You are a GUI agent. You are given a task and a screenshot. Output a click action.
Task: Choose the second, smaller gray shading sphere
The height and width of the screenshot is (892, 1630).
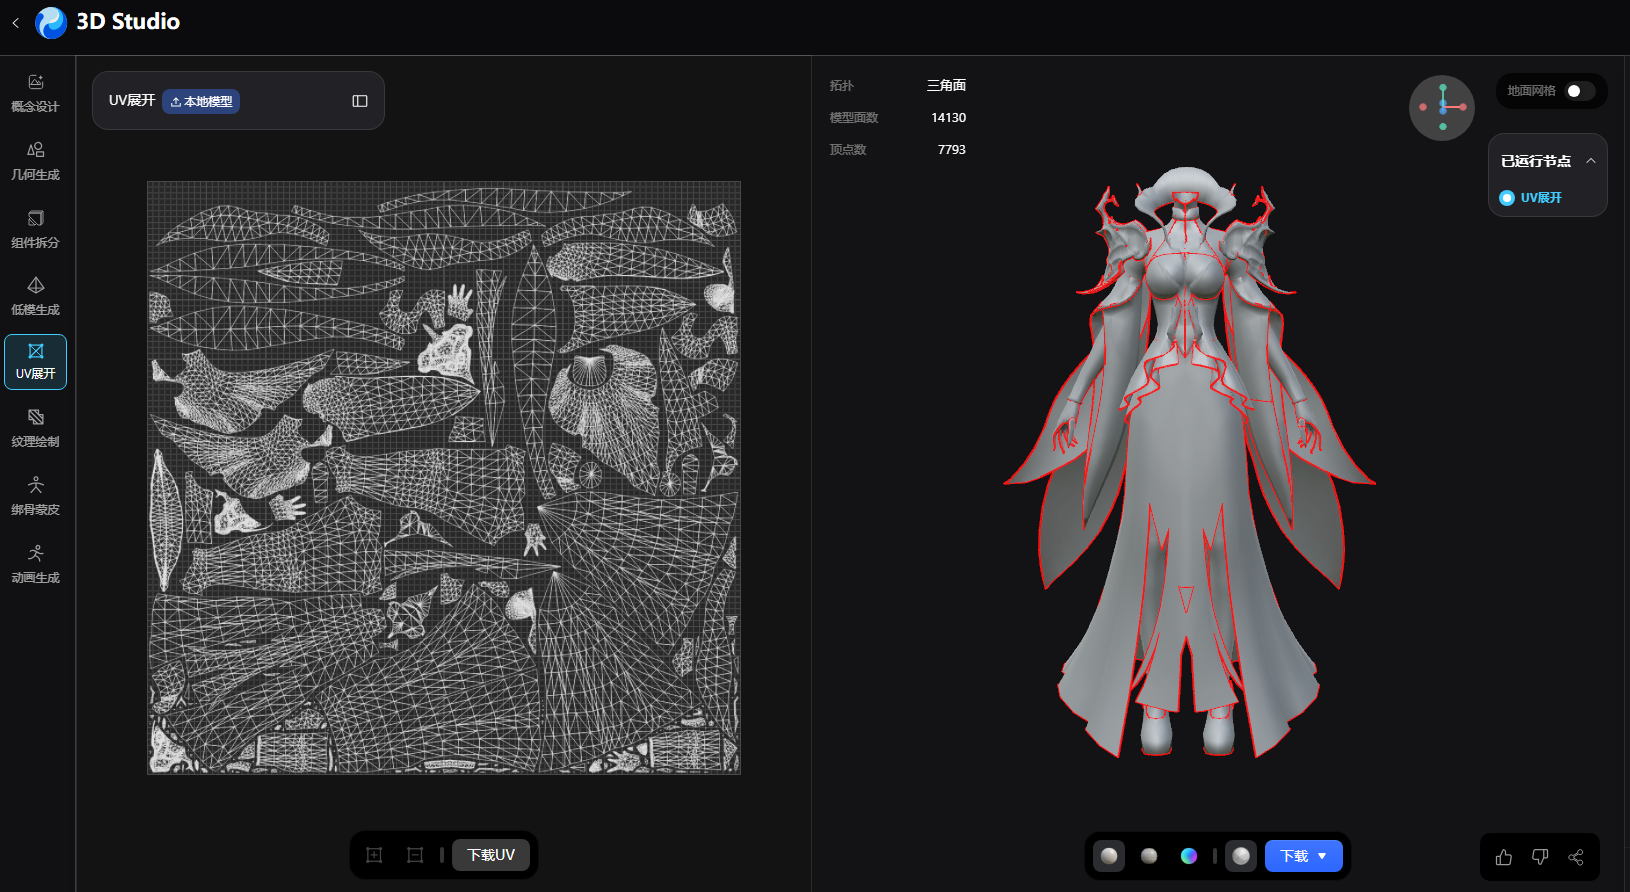pyautogui.click(x=1149, y=856)
